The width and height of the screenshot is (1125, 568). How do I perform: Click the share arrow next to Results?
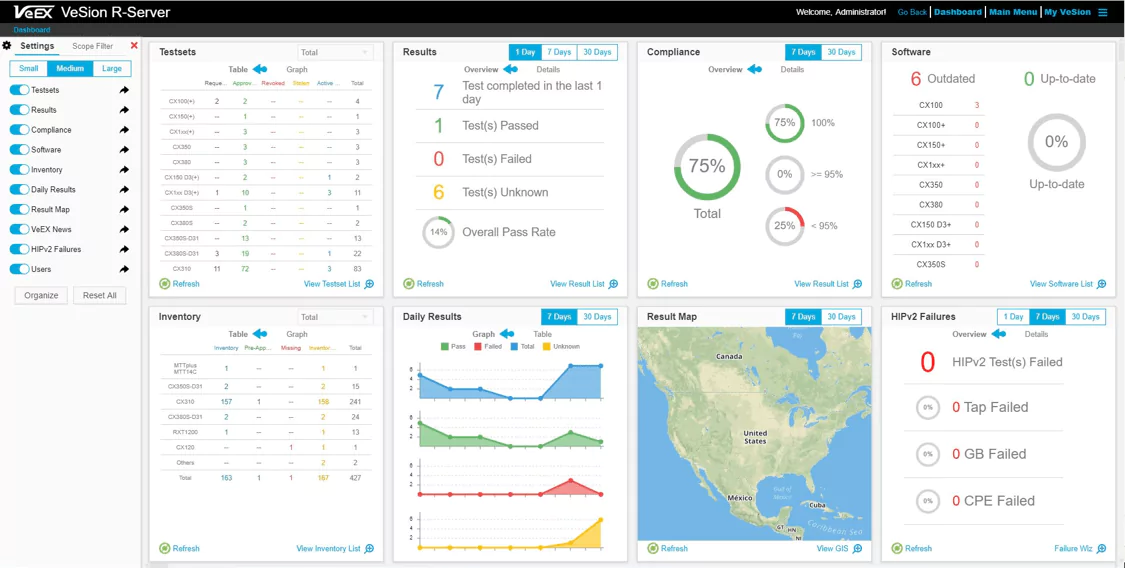(x=124, y=110)
